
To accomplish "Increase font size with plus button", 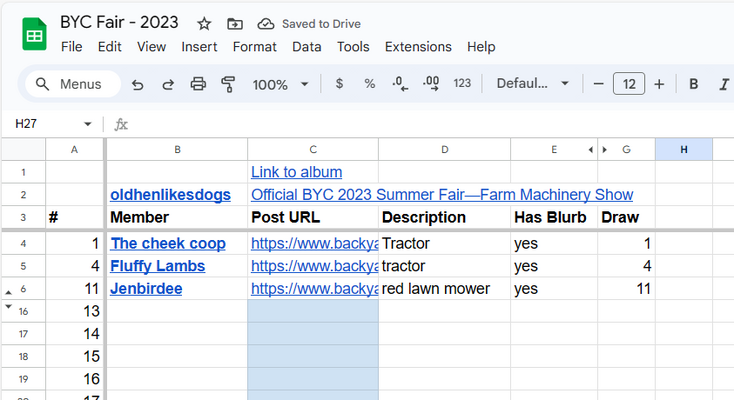I will [x=659, y=84].
